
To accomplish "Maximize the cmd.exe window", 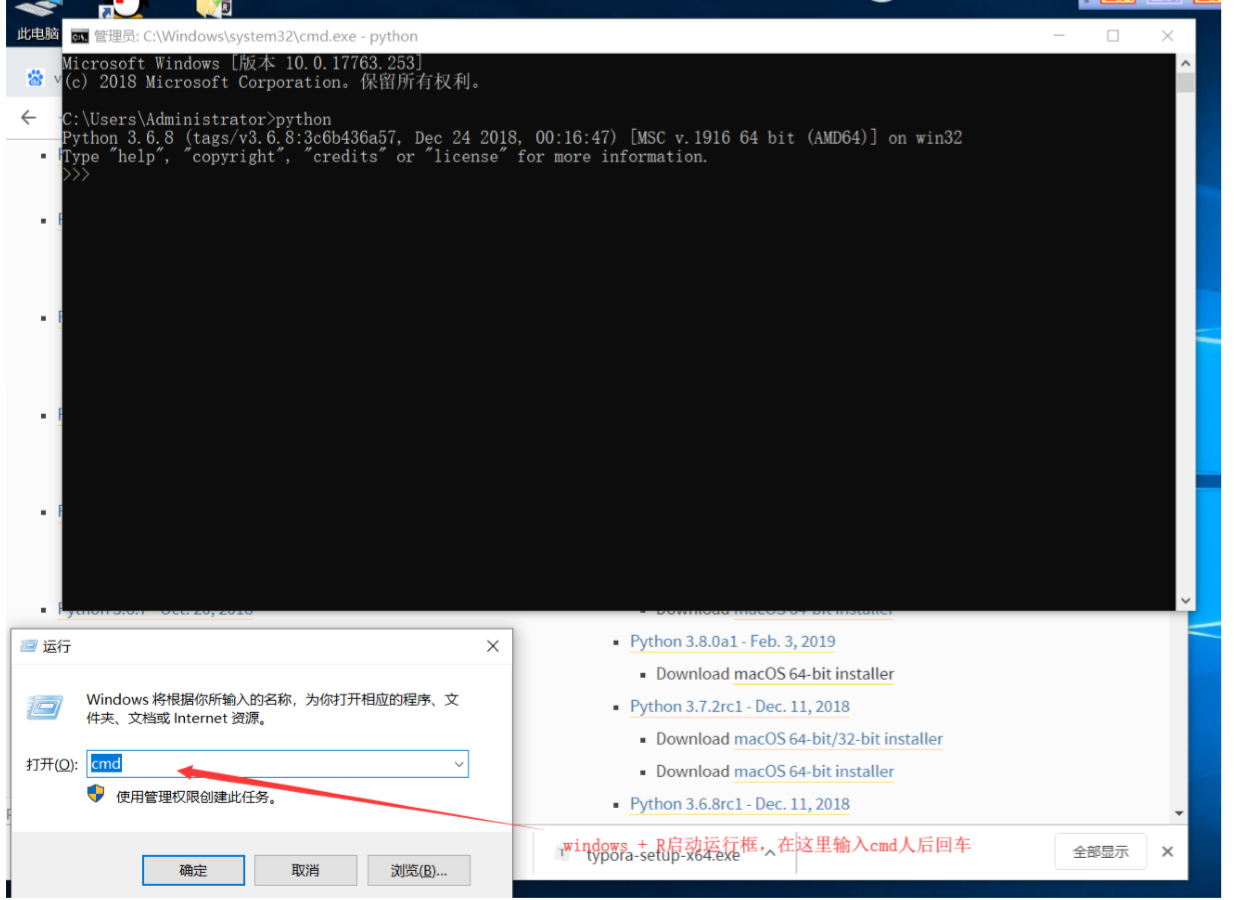I will tap(1113, 36).
